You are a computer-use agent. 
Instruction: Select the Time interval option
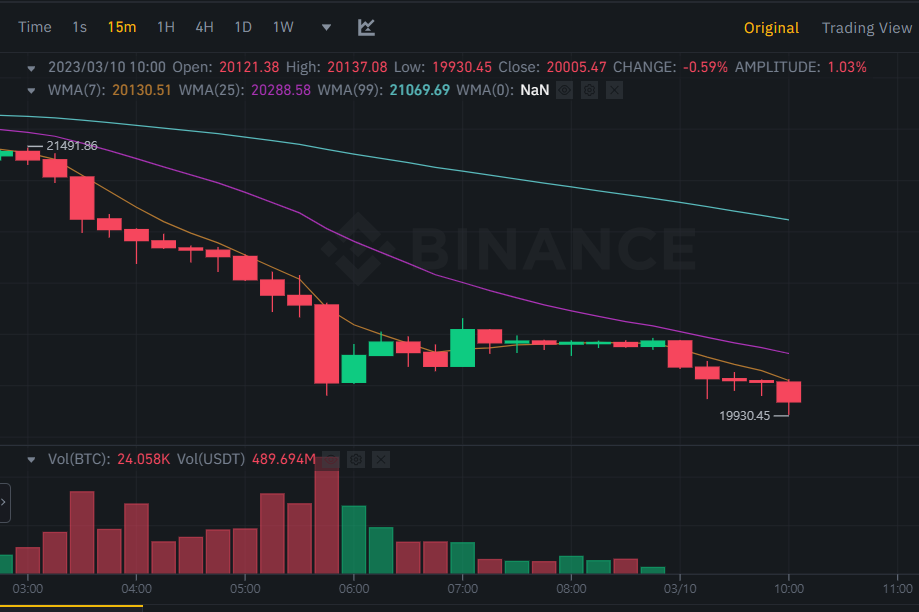point(35,27)
